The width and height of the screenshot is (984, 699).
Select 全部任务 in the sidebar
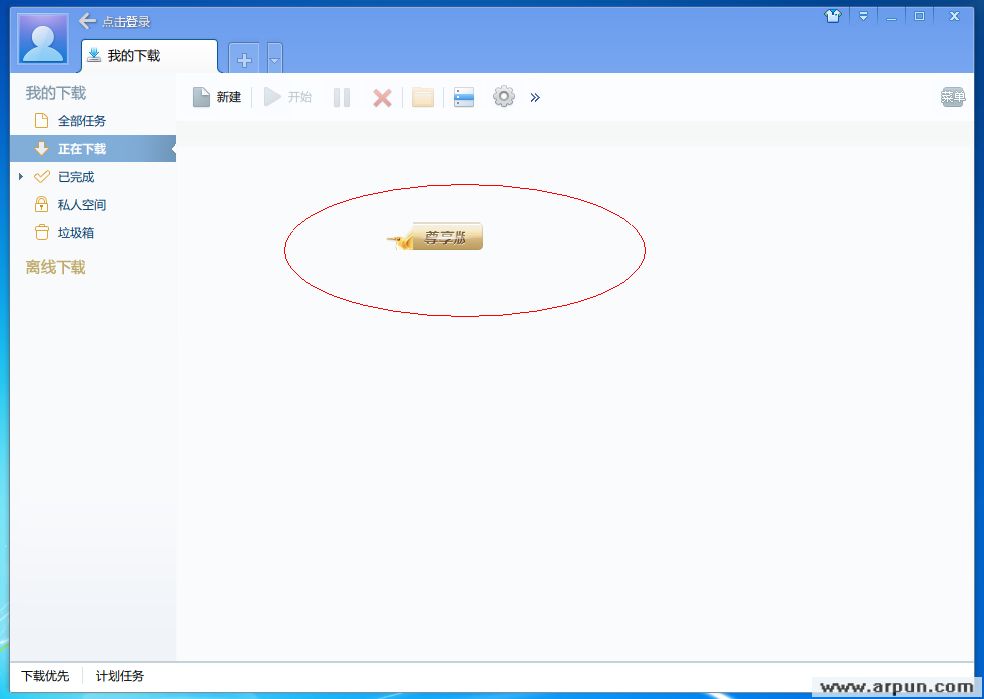point(81,121)
